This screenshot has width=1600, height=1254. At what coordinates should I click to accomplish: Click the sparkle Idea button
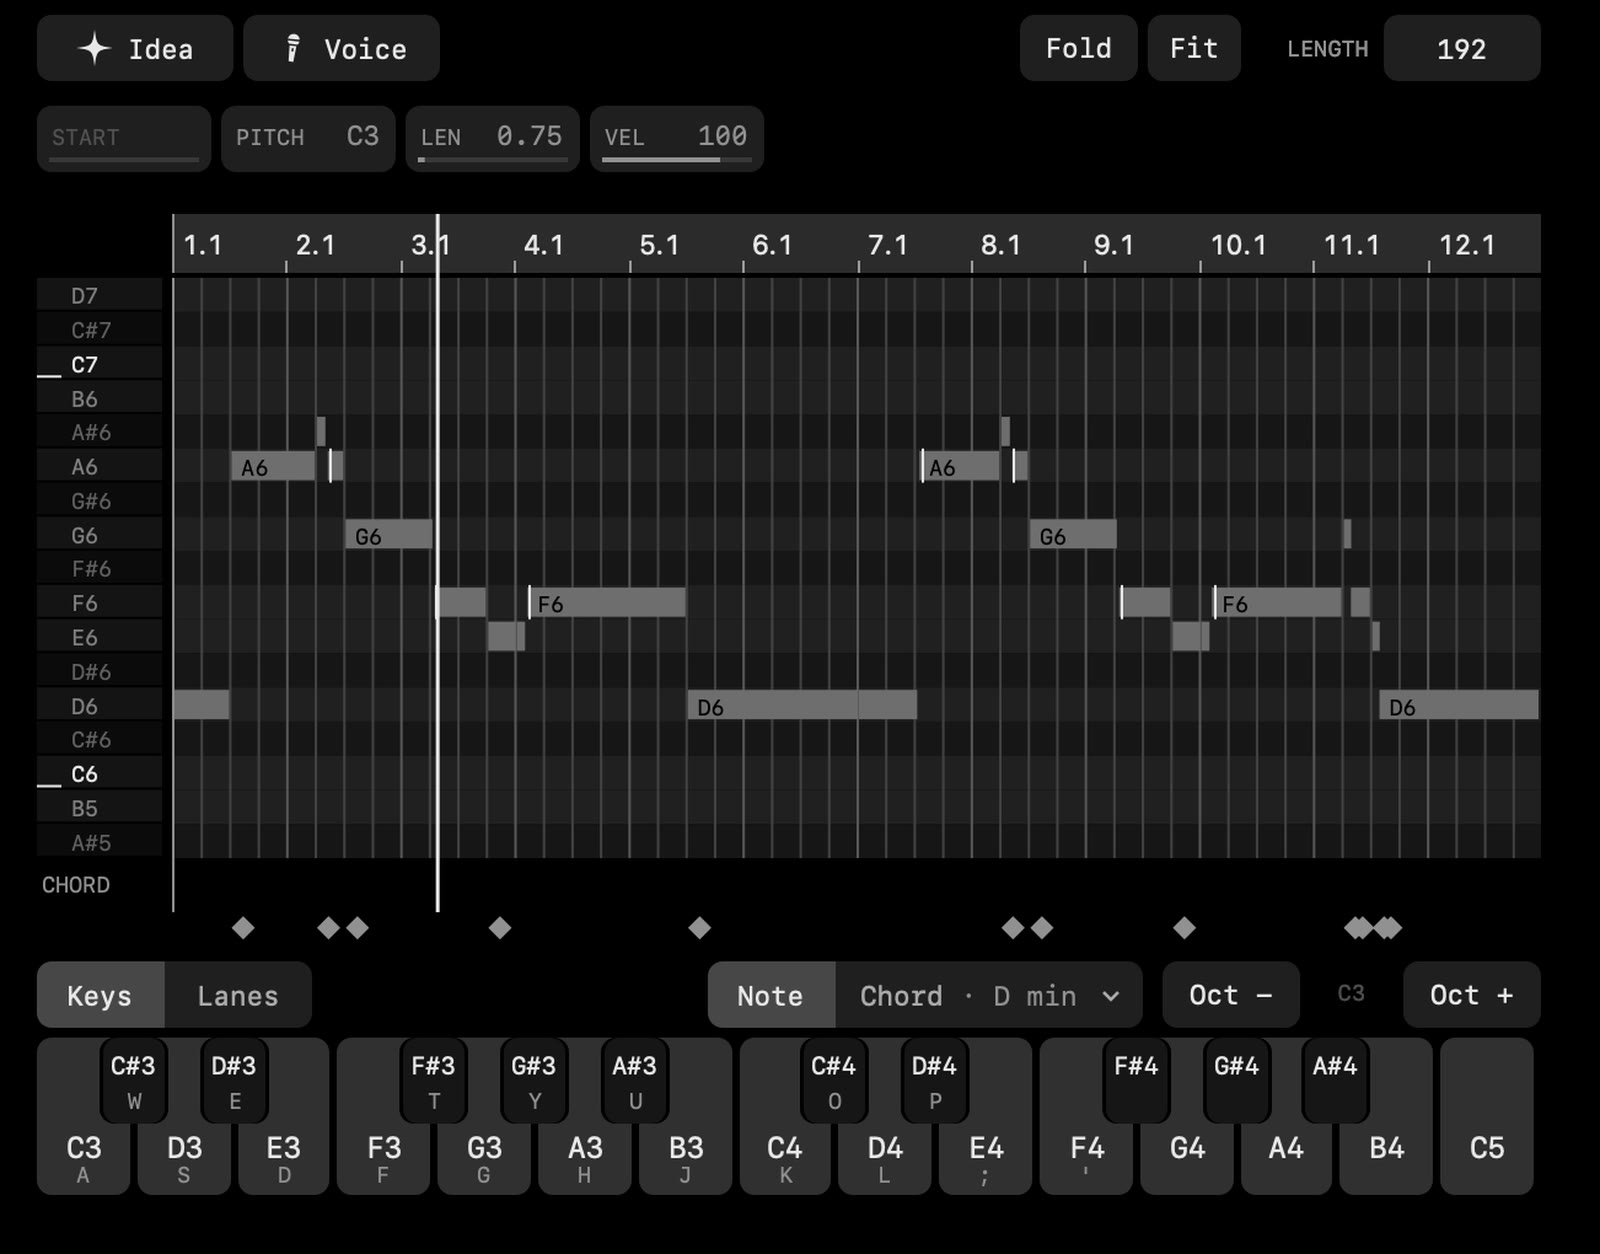click(135, 48)
